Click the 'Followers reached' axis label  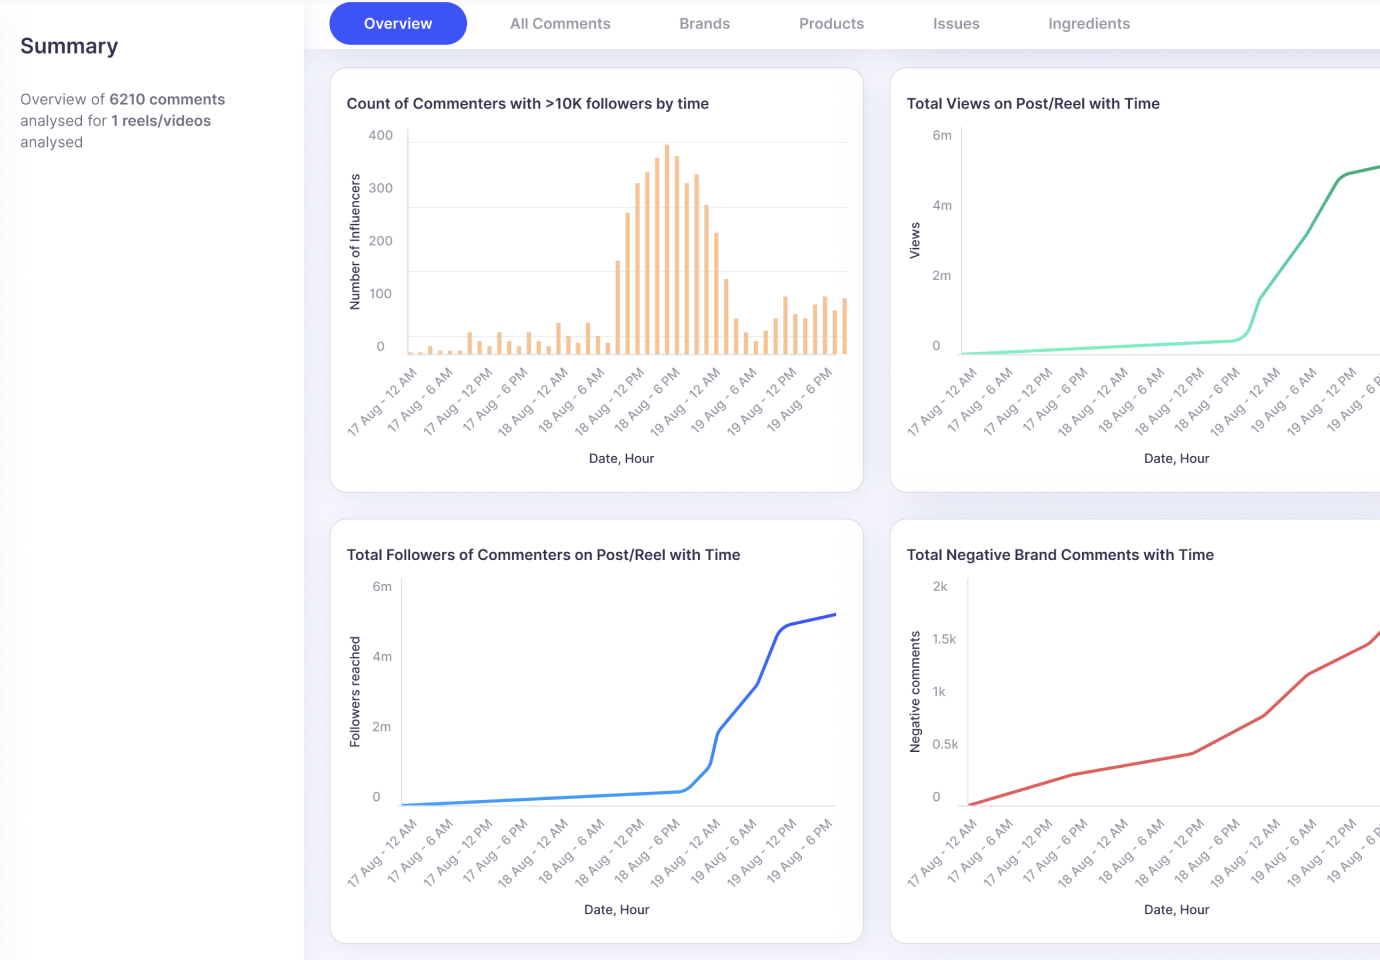355,692
